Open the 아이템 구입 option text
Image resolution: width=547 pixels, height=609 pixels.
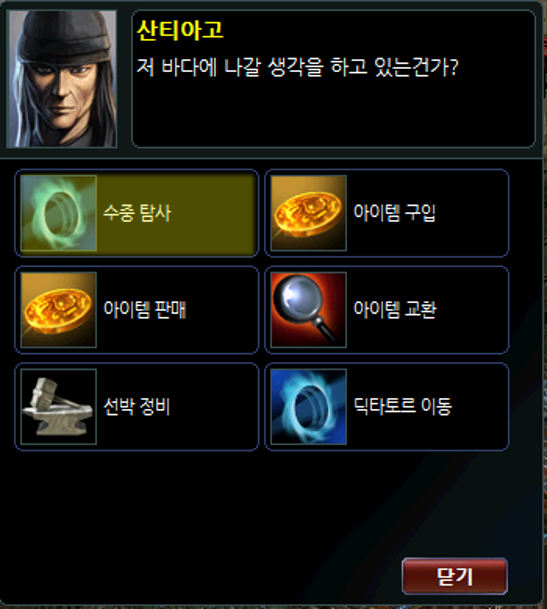click(x=395, y=213)
